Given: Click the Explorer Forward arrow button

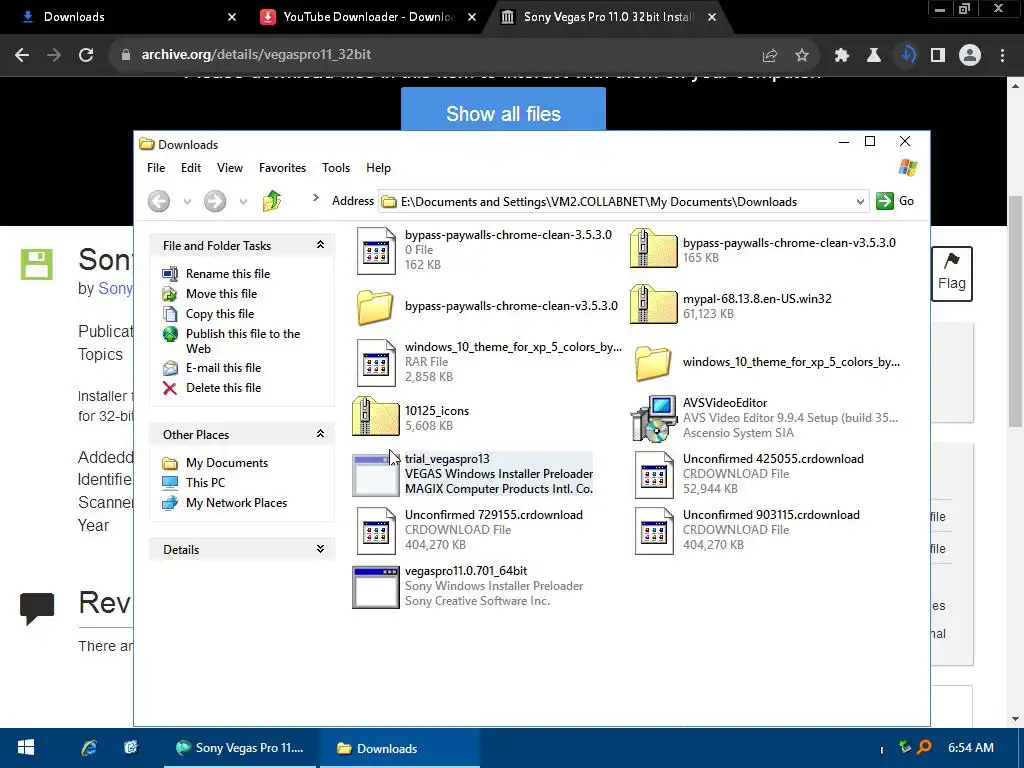Looking at the screenshot, I should (x=215, y=201).
